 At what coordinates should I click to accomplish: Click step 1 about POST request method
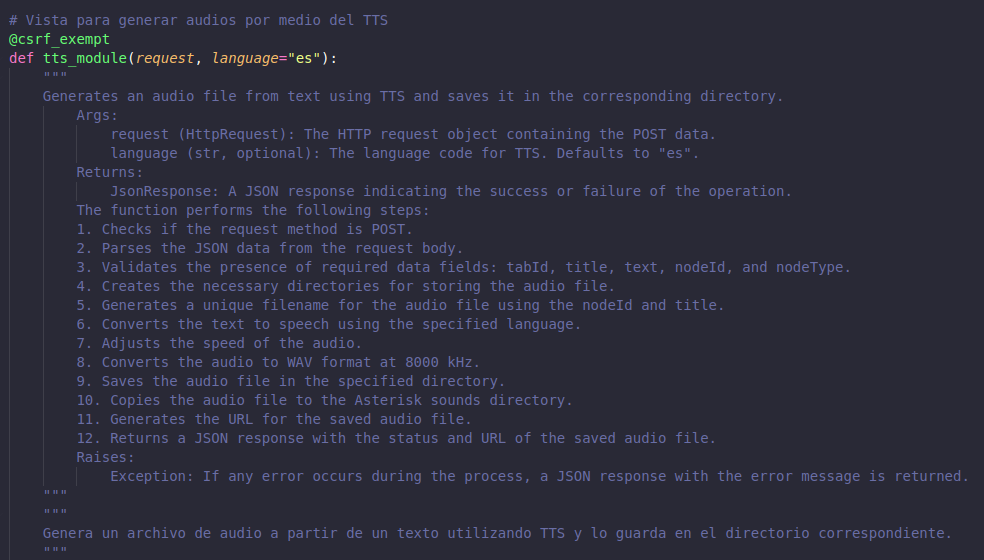point(245,229)
